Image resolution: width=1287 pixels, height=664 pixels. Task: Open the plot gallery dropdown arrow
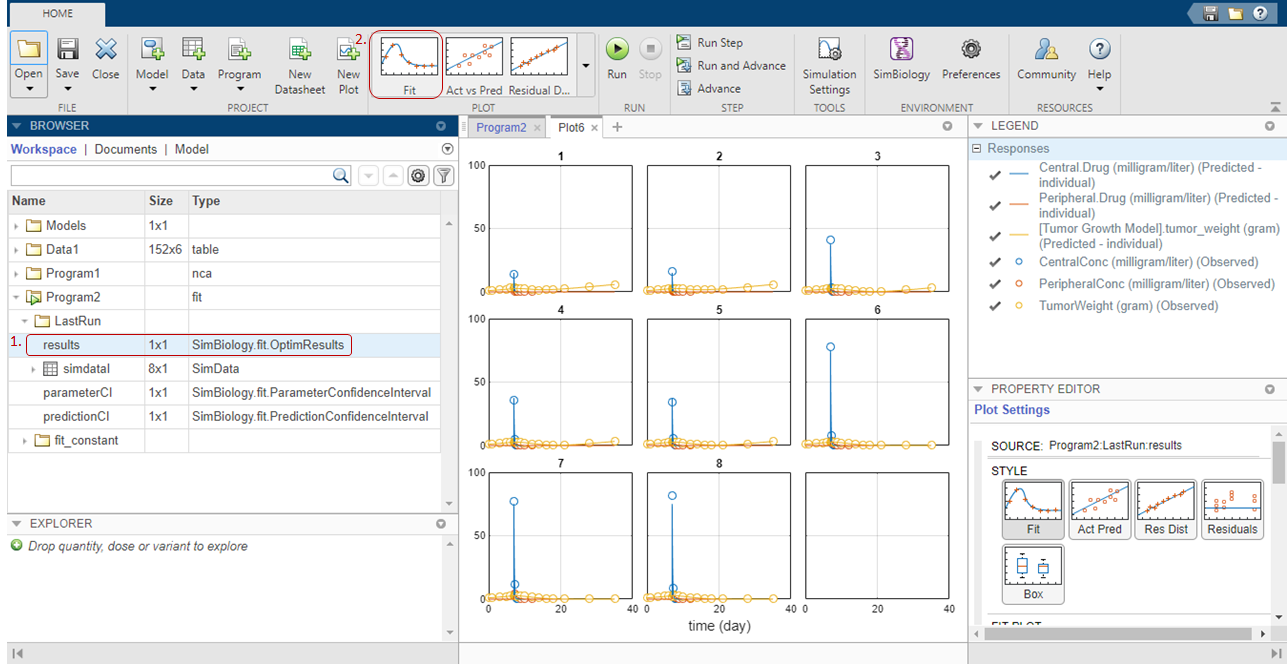[x=585, y=65]
